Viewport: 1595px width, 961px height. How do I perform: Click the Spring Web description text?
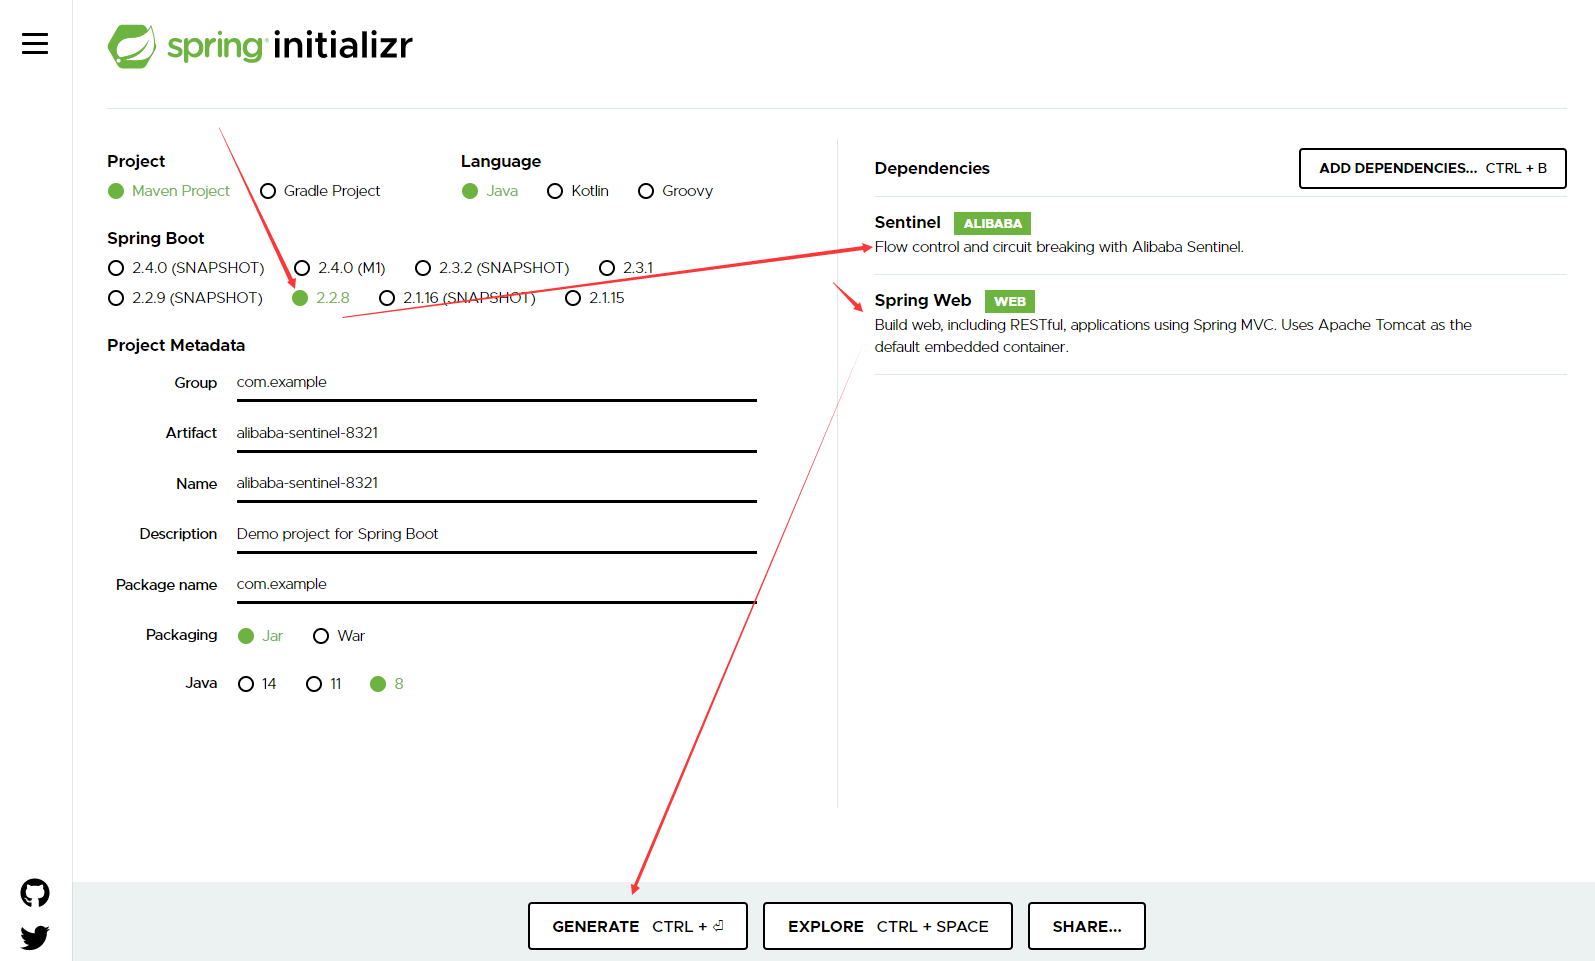tap(1173, 336)
